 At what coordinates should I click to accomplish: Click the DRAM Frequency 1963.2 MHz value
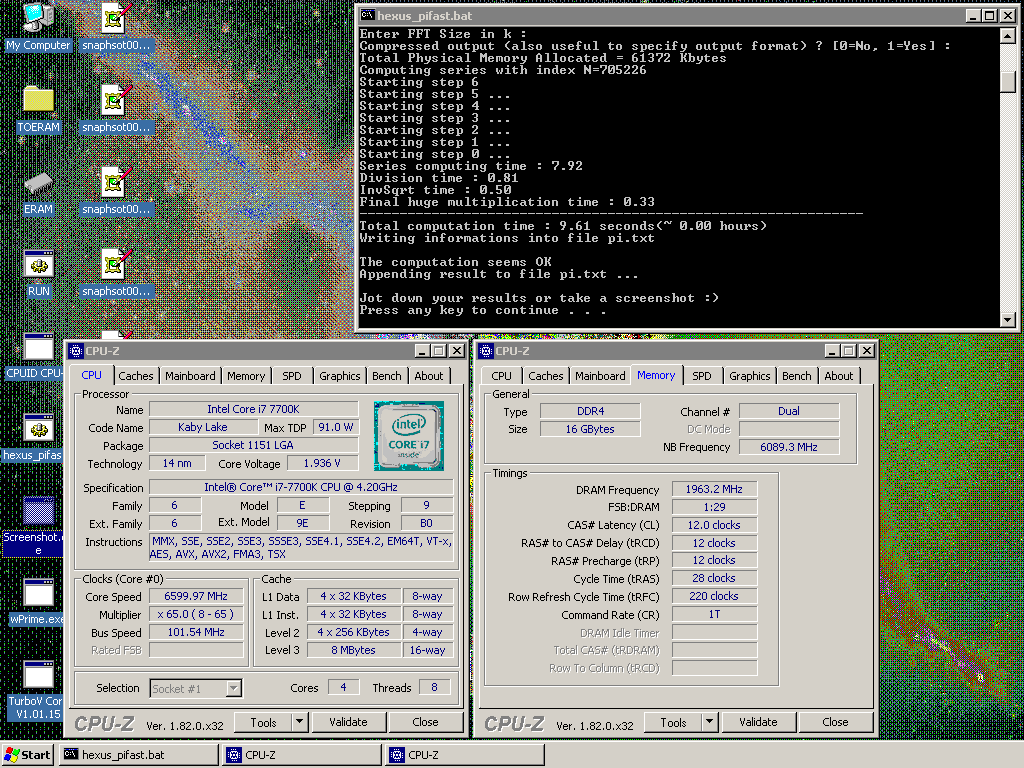tap(714, 489)
